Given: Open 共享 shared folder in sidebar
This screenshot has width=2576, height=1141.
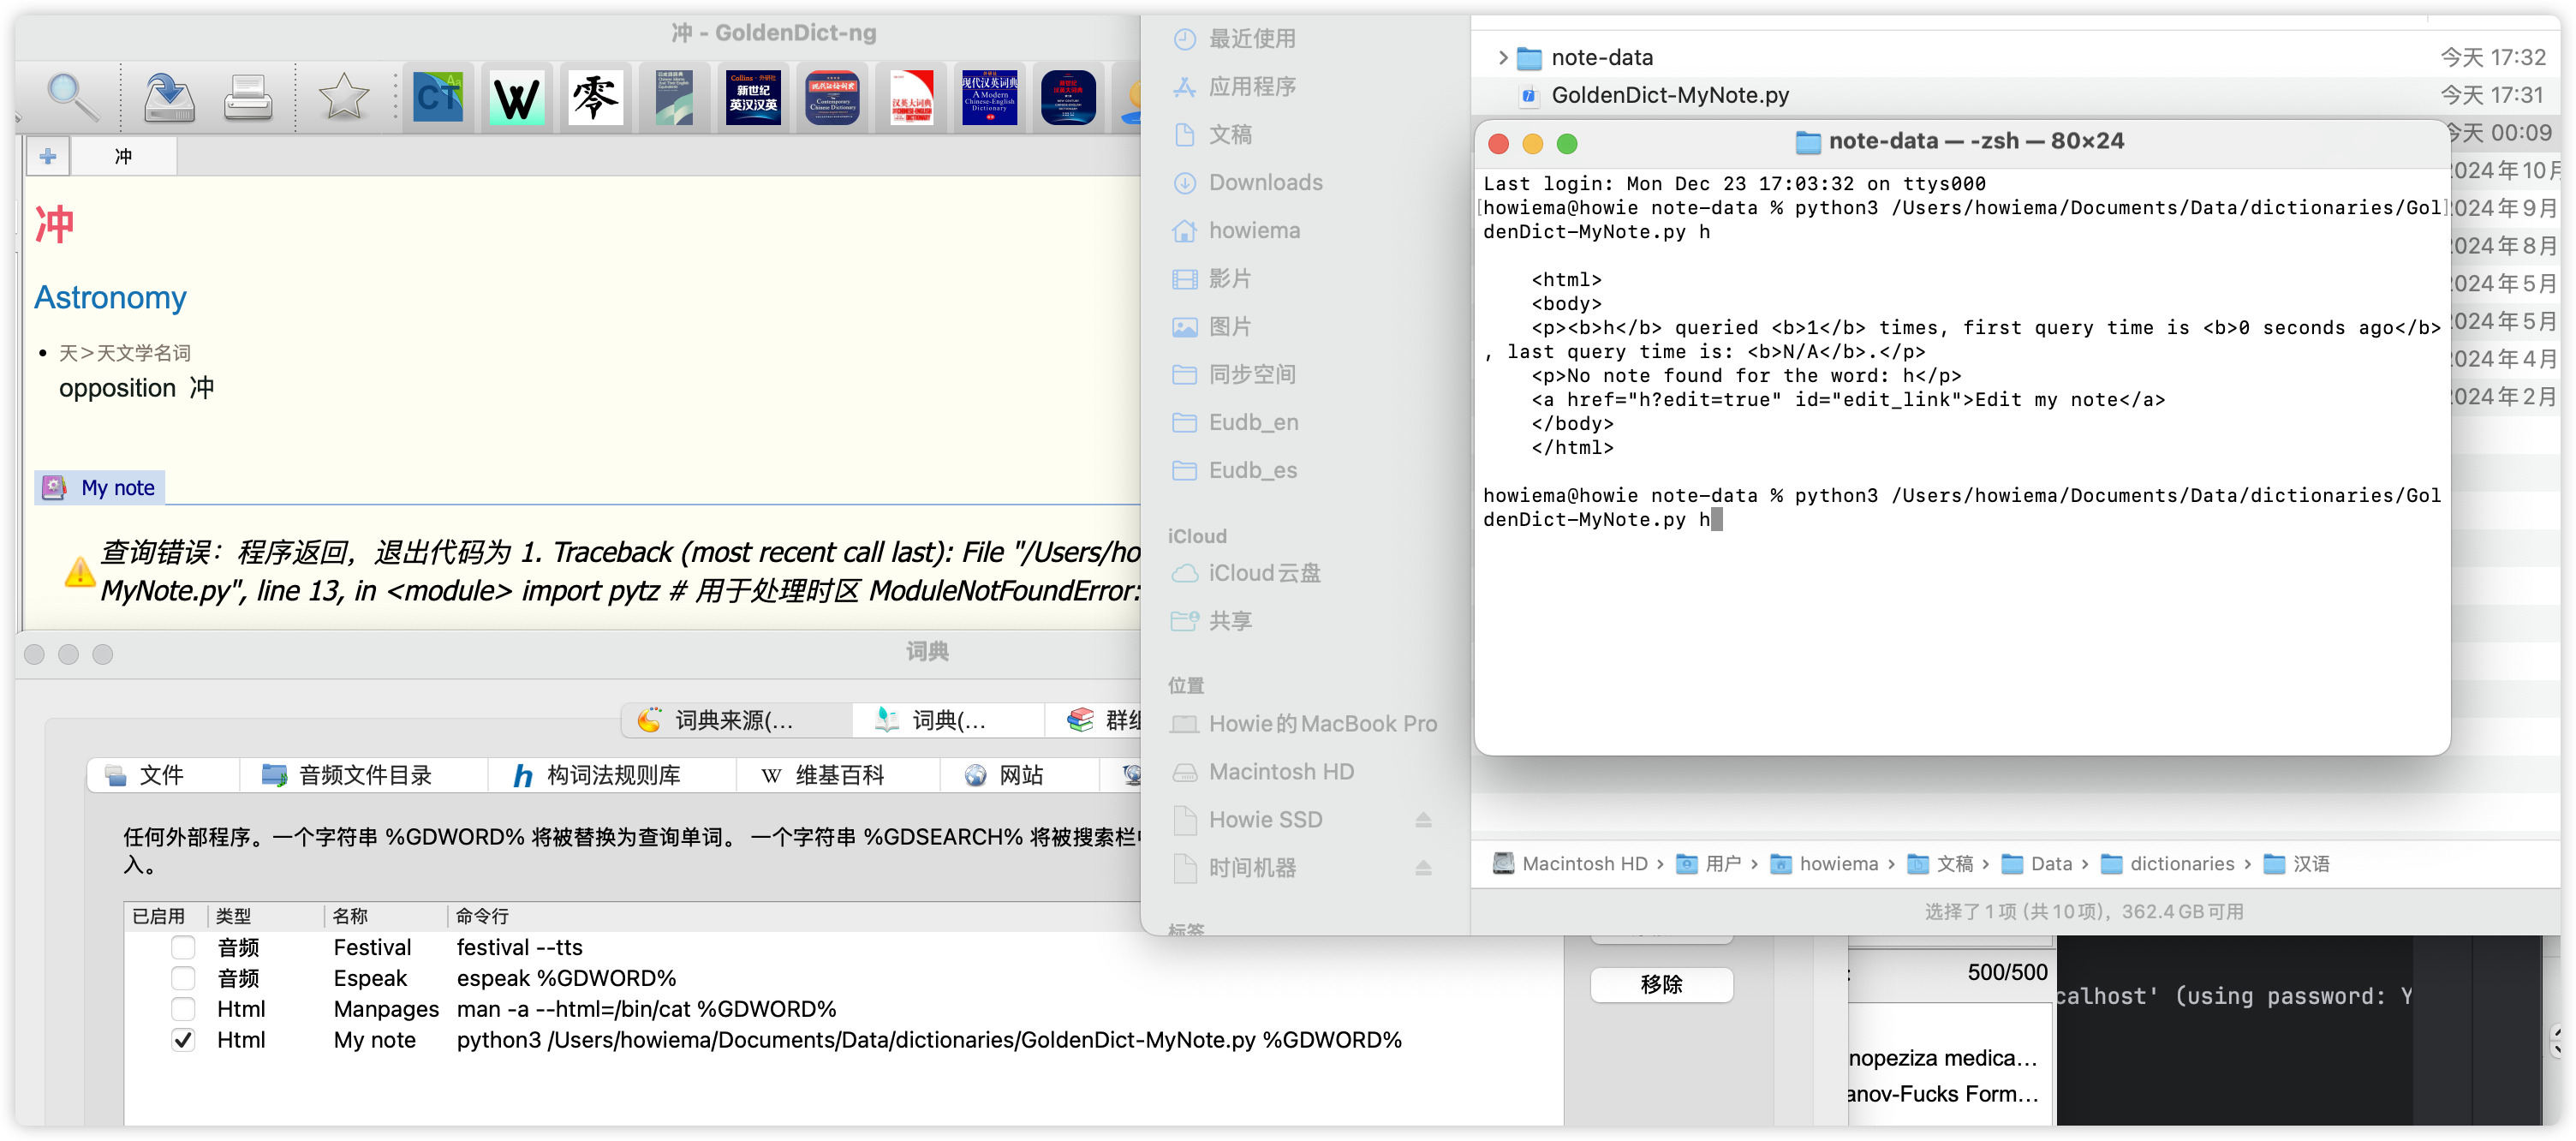Looking at the screenshot, I should pos(1229,622).
